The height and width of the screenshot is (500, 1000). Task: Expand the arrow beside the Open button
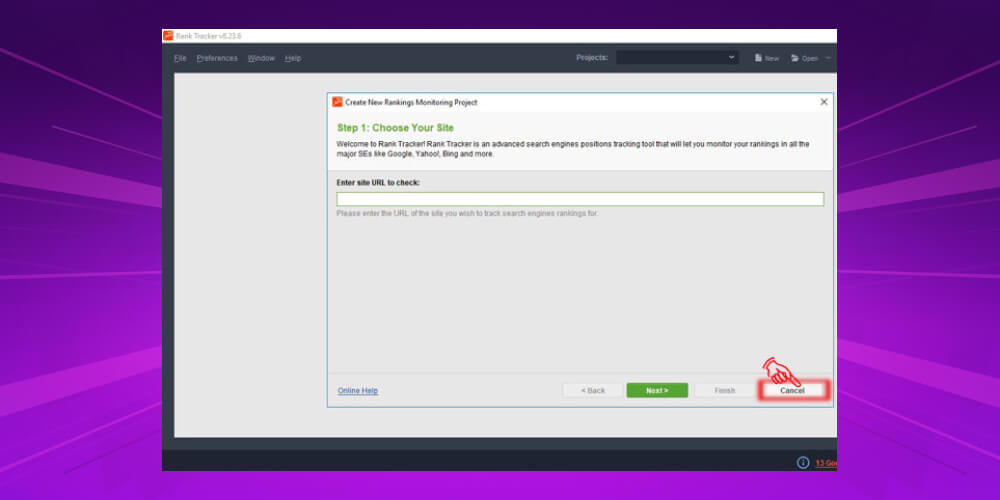pos(828,58)
